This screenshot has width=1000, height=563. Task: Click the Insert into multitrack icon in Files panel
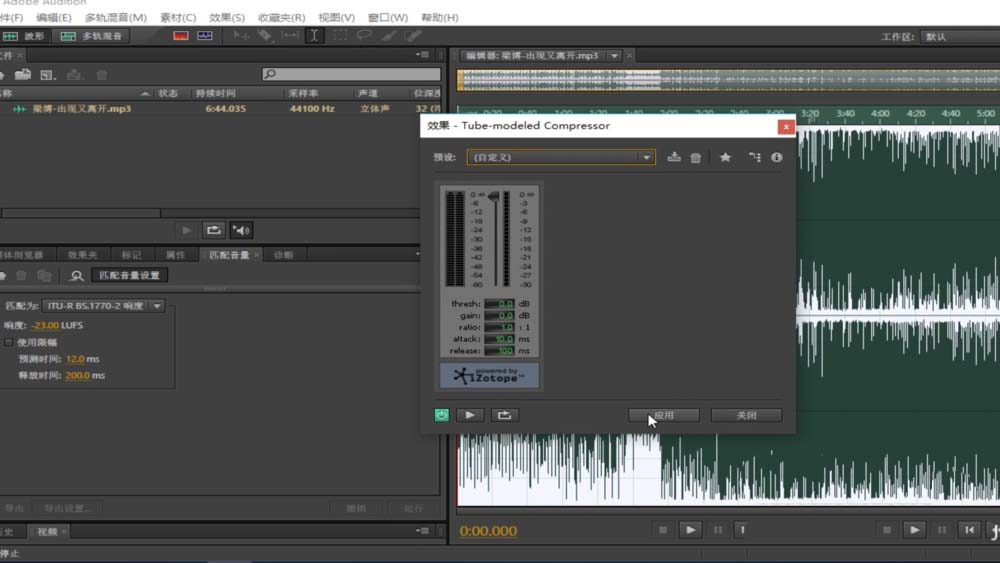point(74,75)
